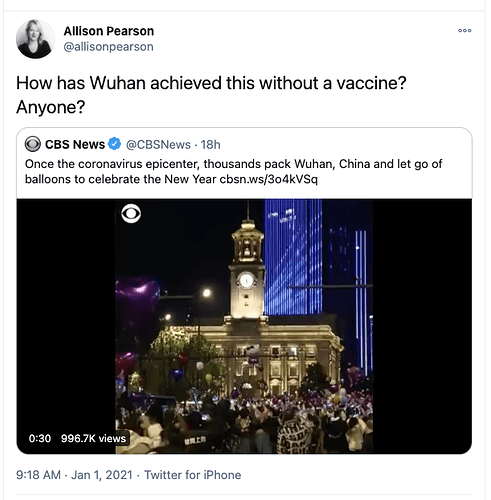Open the CBS News account name

[75, 144]
